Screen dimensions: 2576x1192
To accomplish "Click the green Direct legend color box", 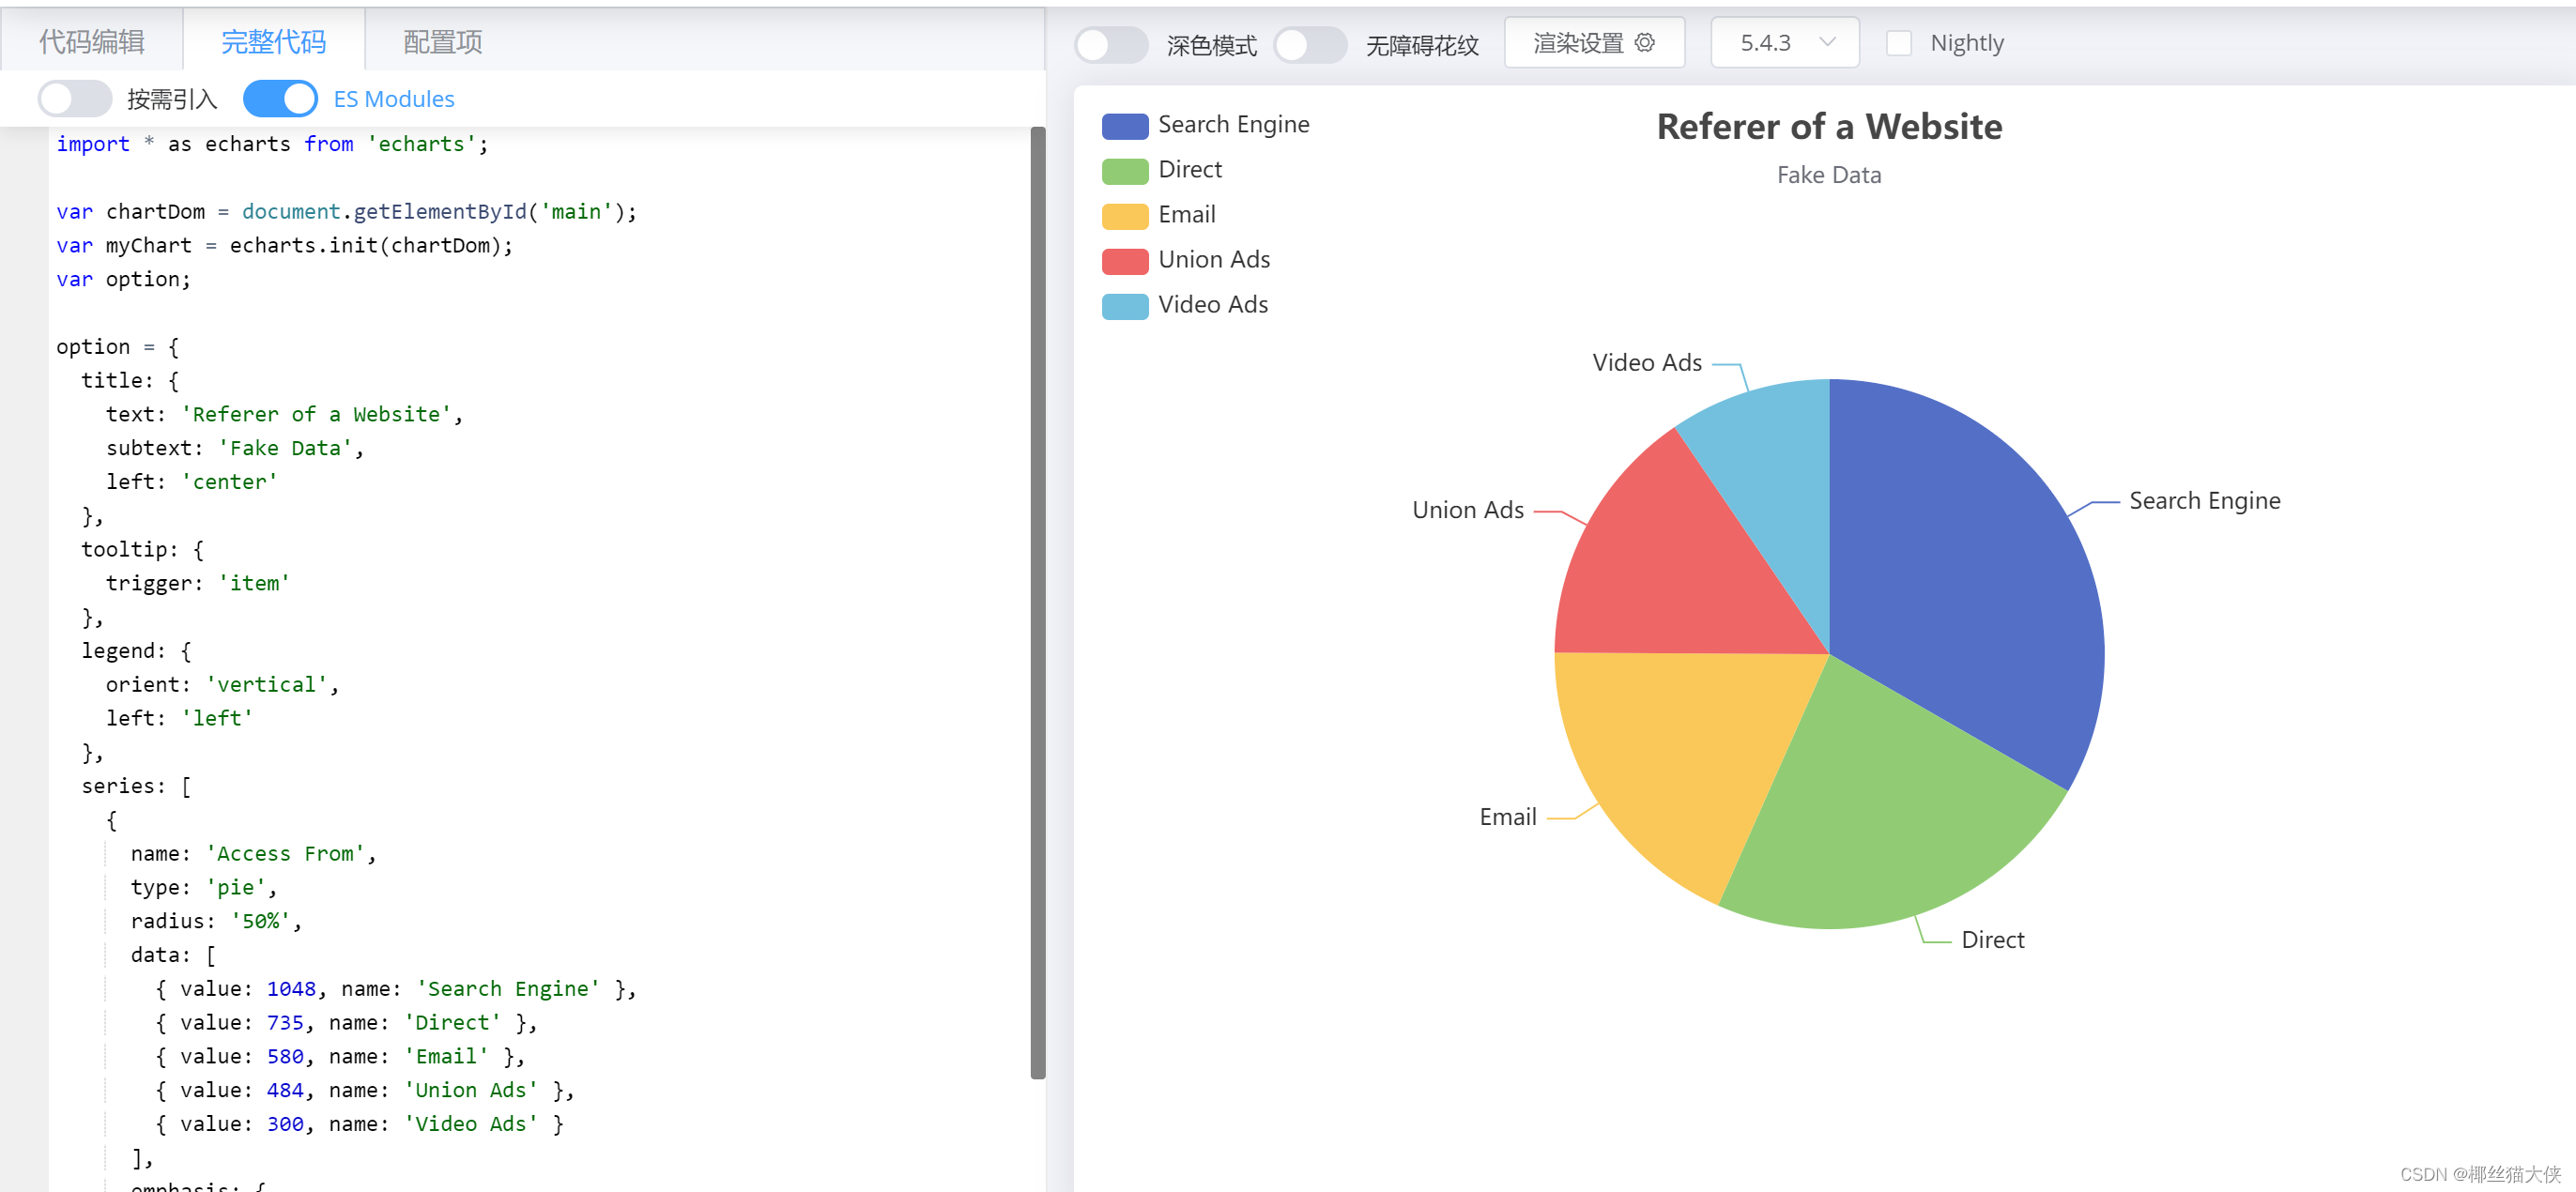I will pyautogui.click(x=1124, y=170).
